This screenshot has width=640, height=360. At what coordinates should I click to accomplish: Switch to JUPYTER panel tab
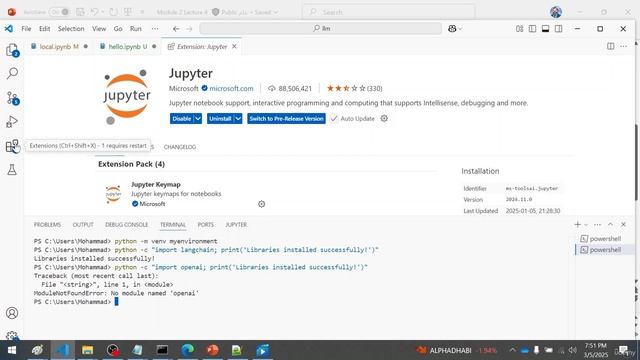[236, 224]
